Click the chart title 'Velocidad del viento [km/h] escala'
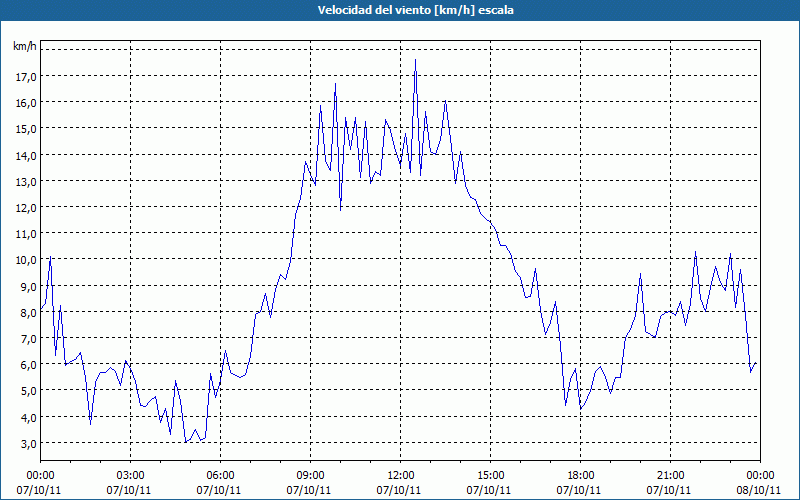The width and height of the screenshot is (800, 500). coord(415,10)
